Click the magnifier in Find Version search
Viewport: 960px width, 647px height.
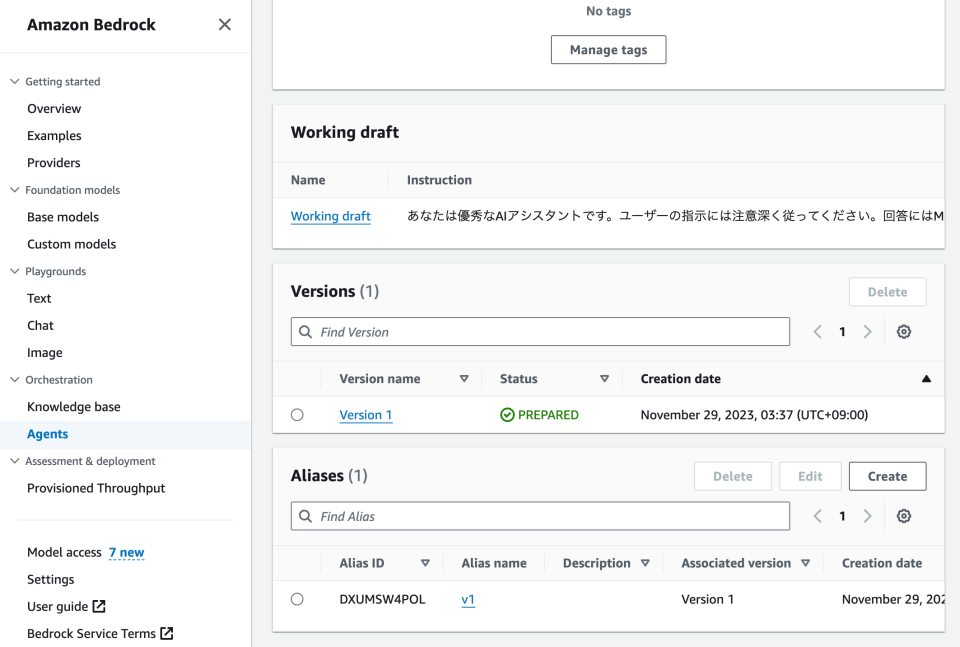click(305, 331)
